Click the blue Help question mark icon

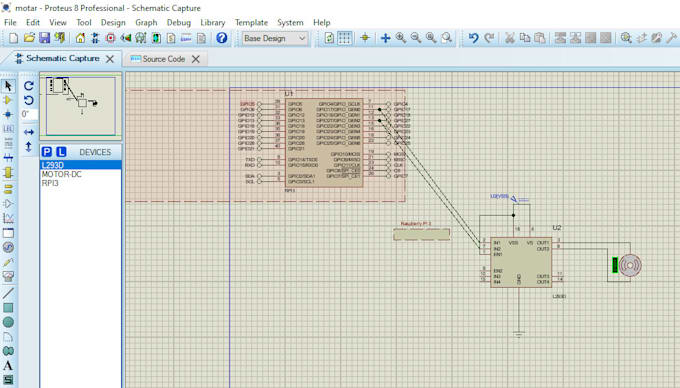click(x=222, y=38)
